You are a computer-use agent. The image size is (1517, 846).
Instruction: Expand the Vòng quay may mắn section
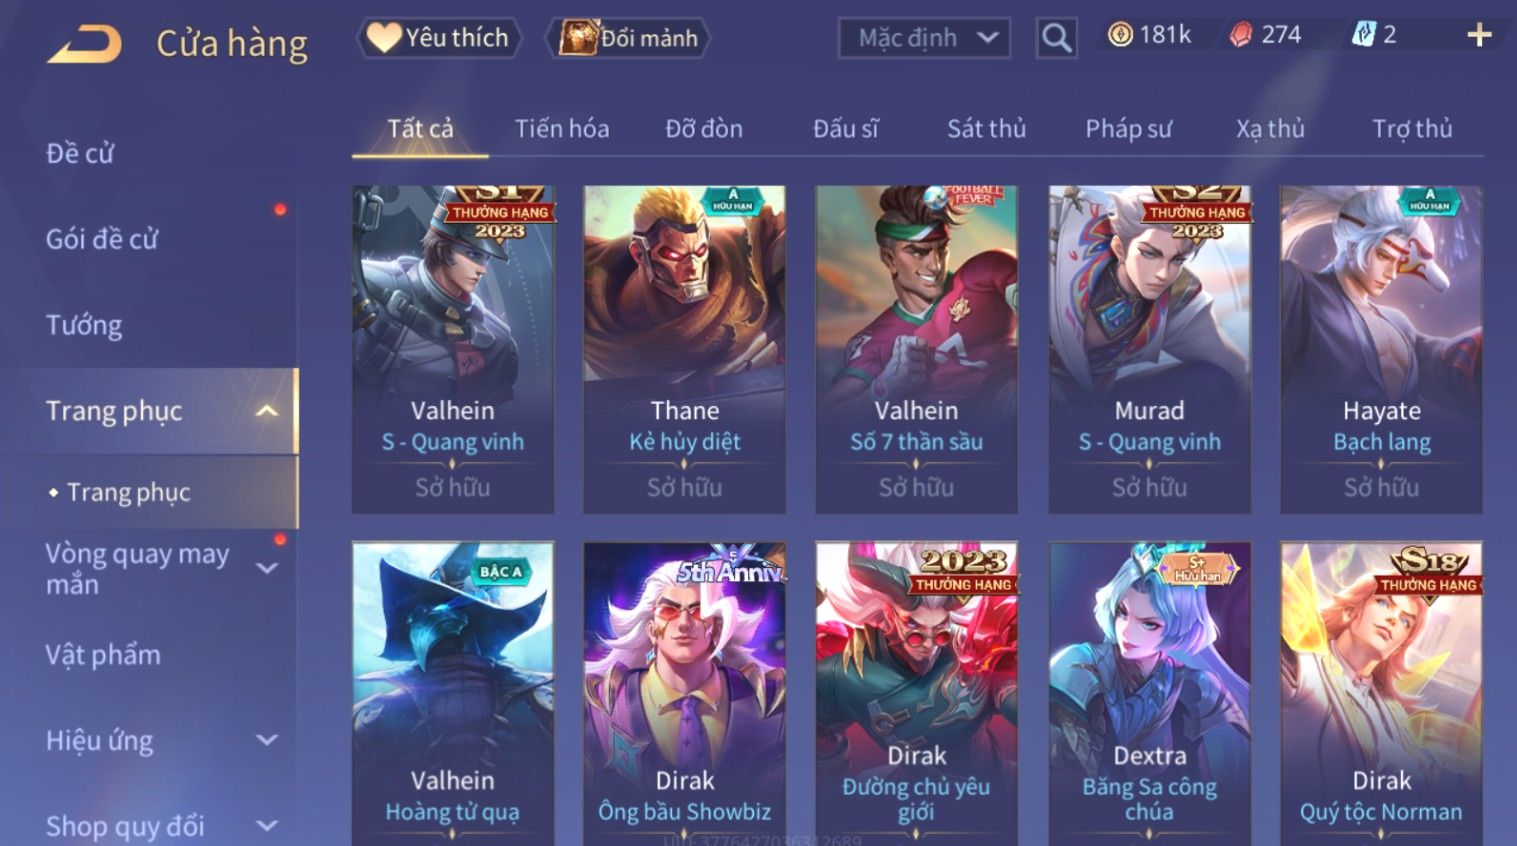267,568
